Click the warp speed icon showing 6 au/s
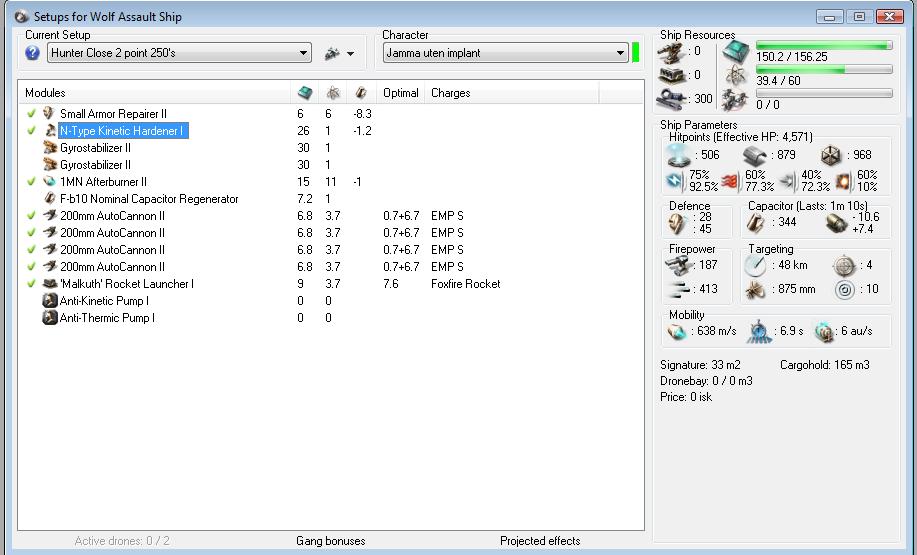 pos(825,332)
